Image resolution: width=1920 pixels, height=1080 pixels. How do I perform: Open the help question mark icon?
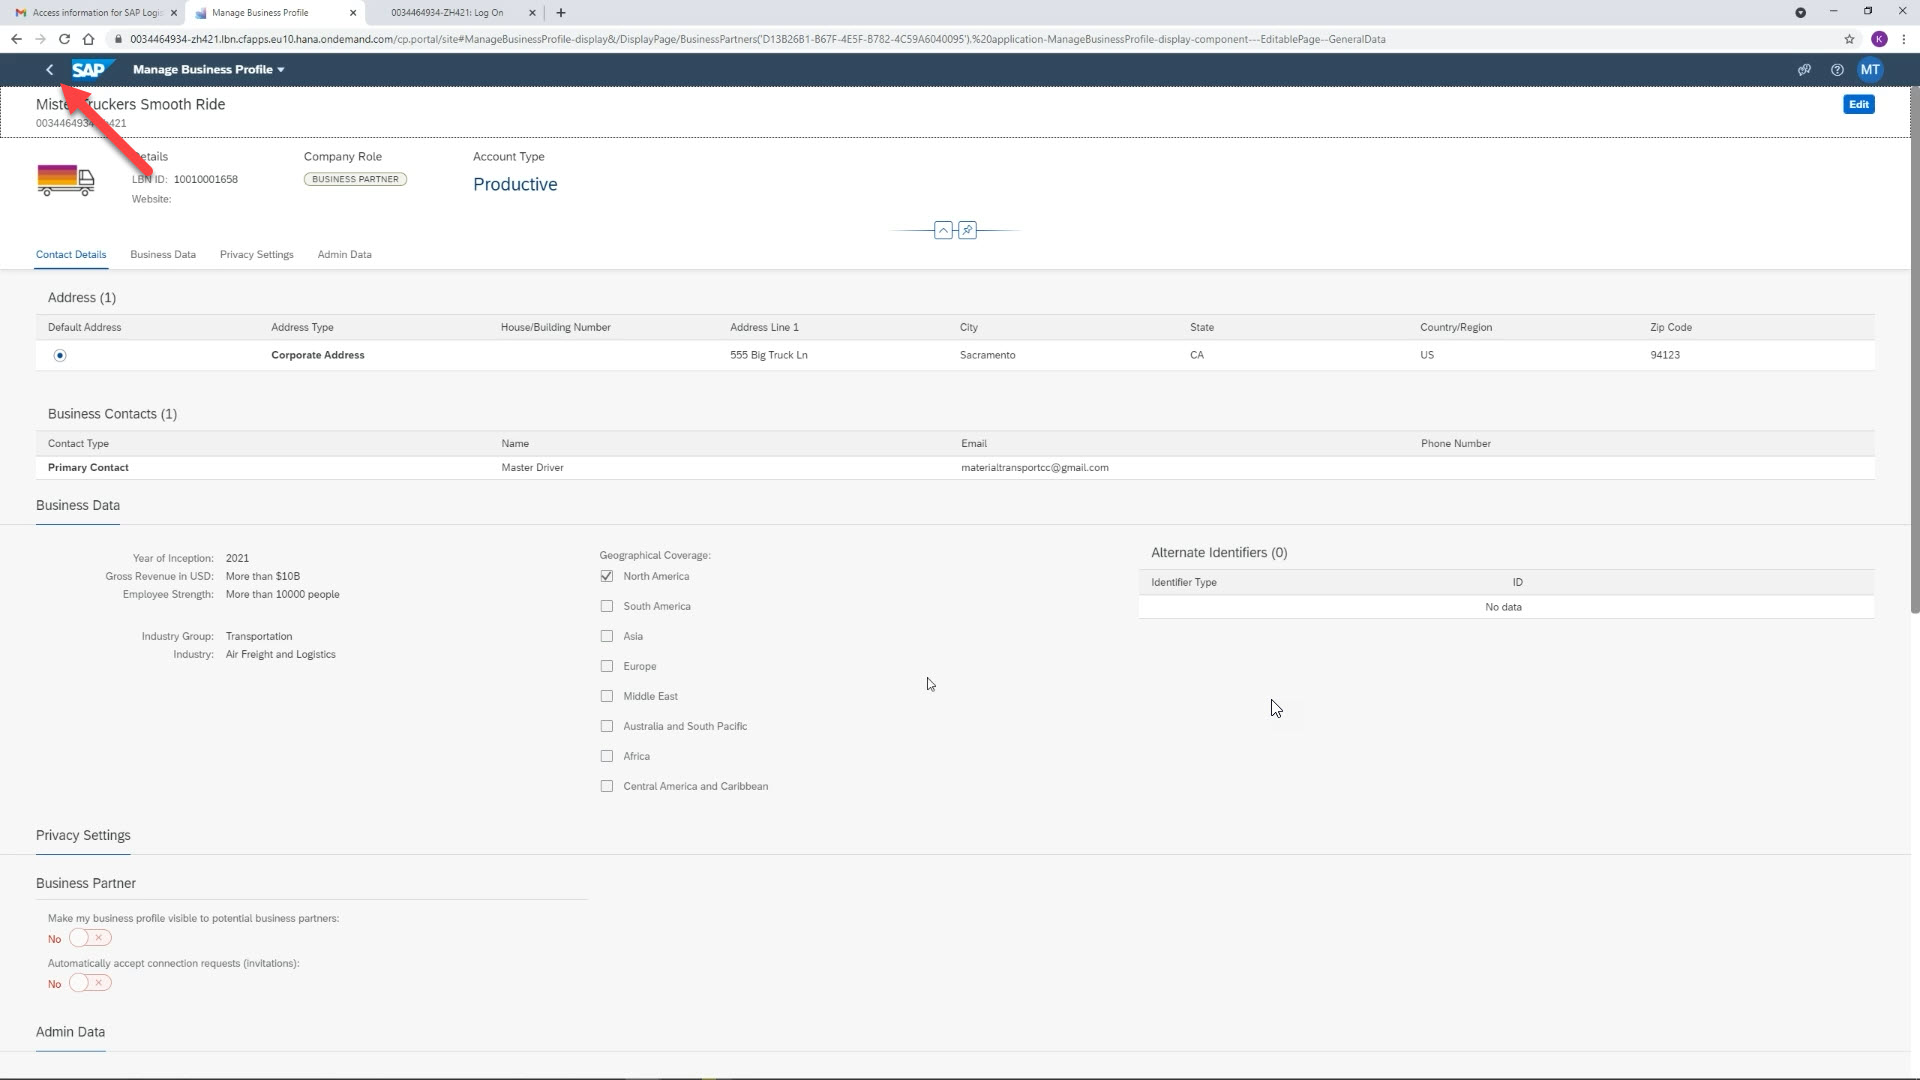[x=1837, y=70]
